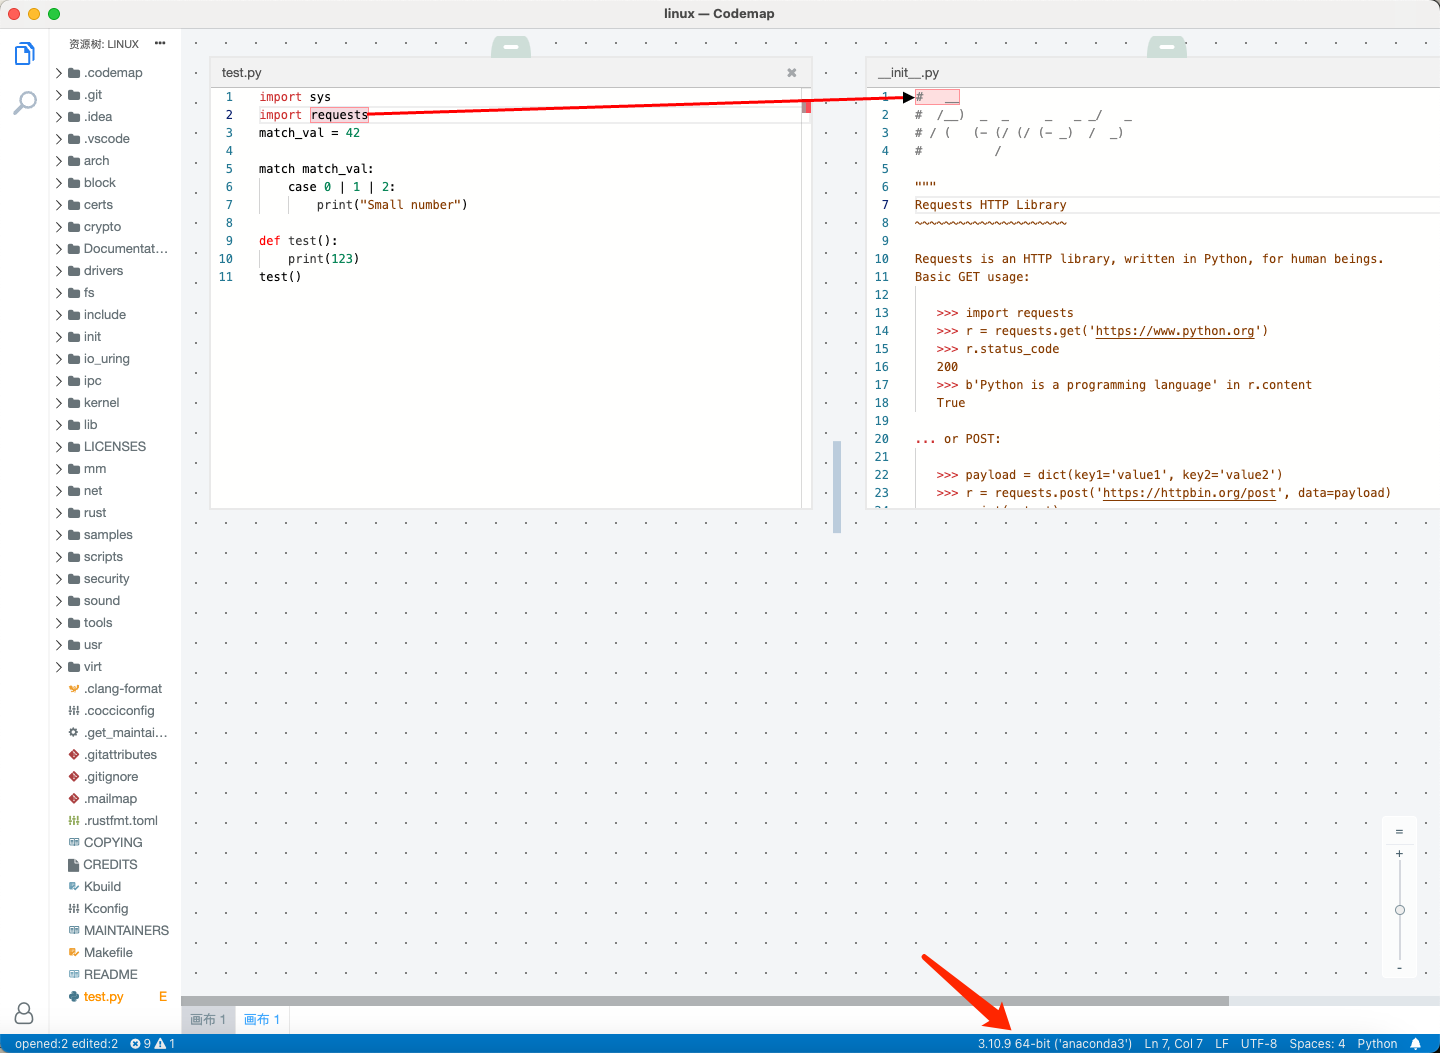Open the file explorer sidebar icon
Screen dimensions: 1440x1053
(x=25, y=54)
